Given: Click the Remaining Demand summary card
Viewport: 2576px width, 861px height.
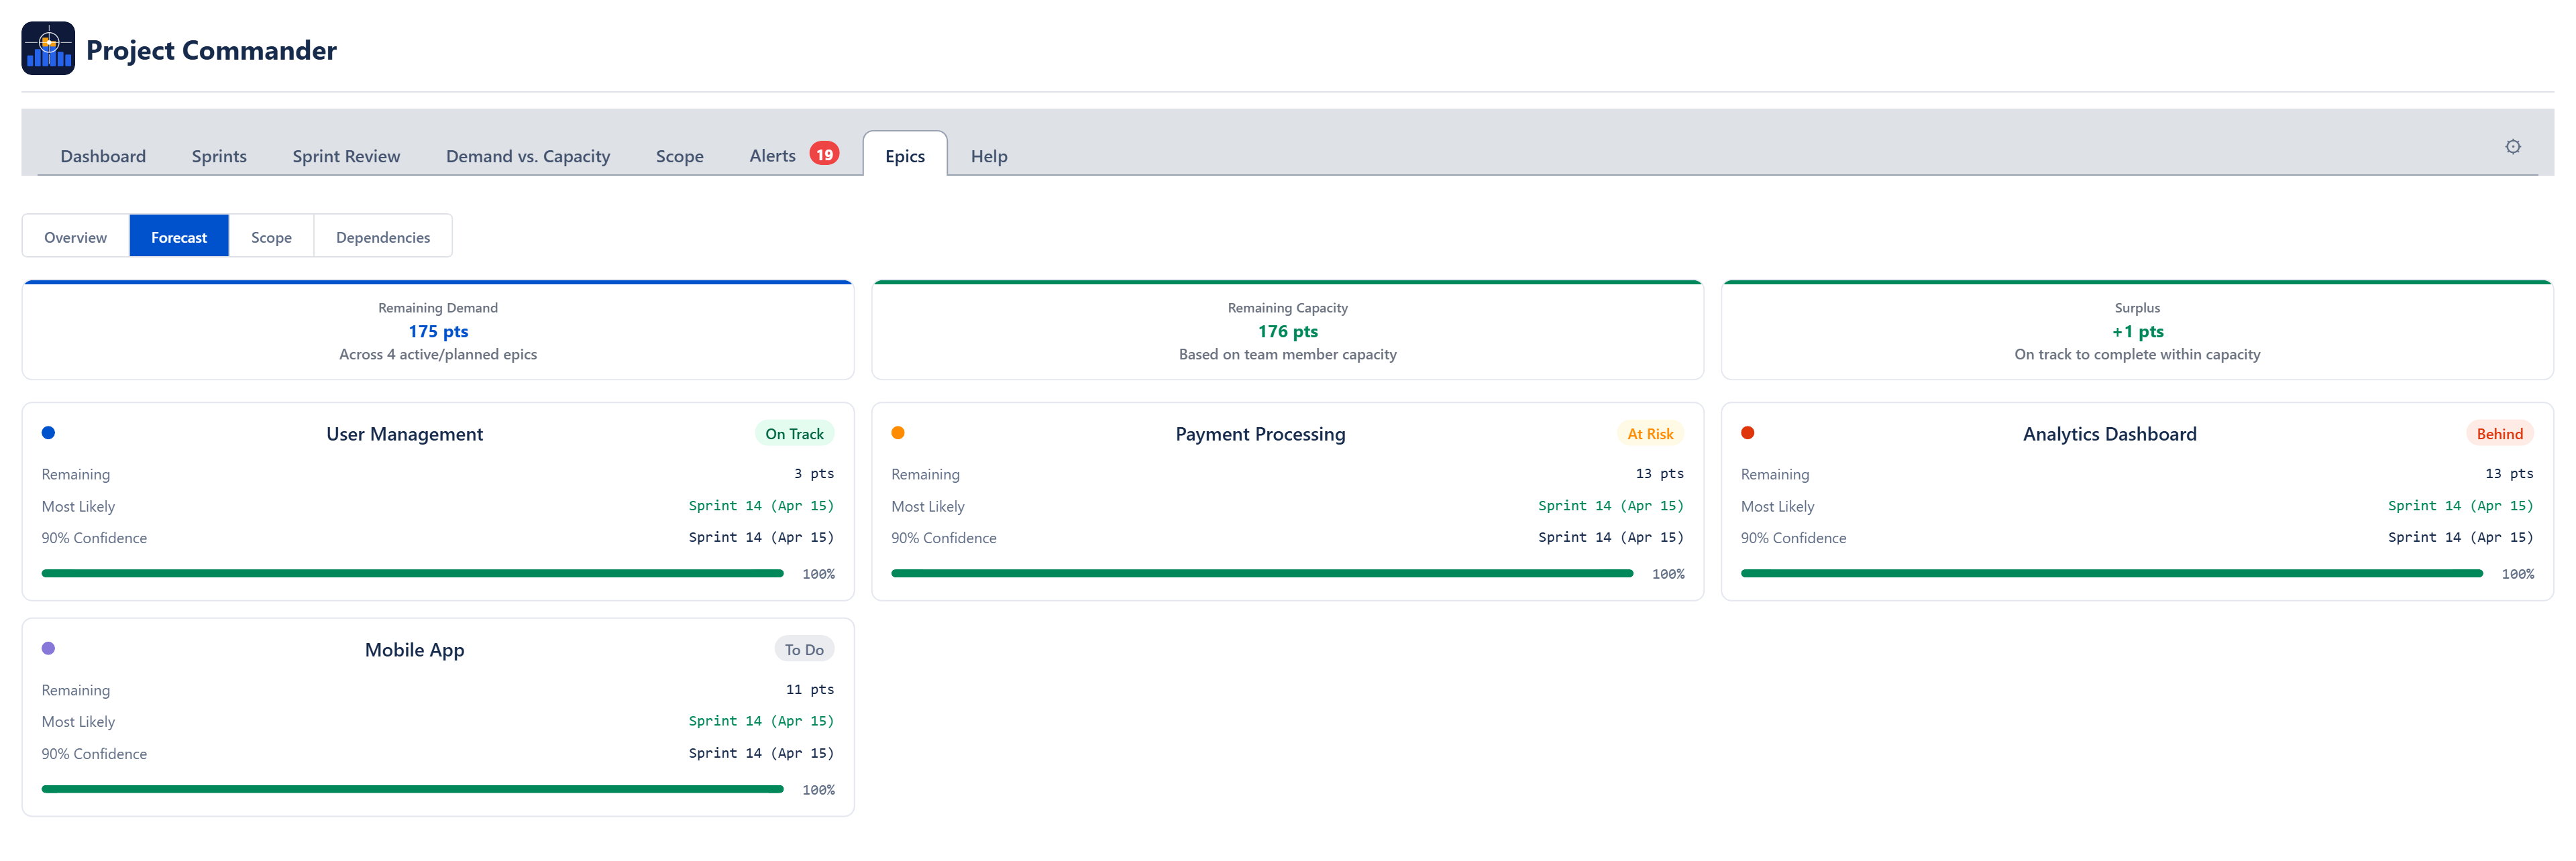Looking at the screenshot, I should [437, 331].
